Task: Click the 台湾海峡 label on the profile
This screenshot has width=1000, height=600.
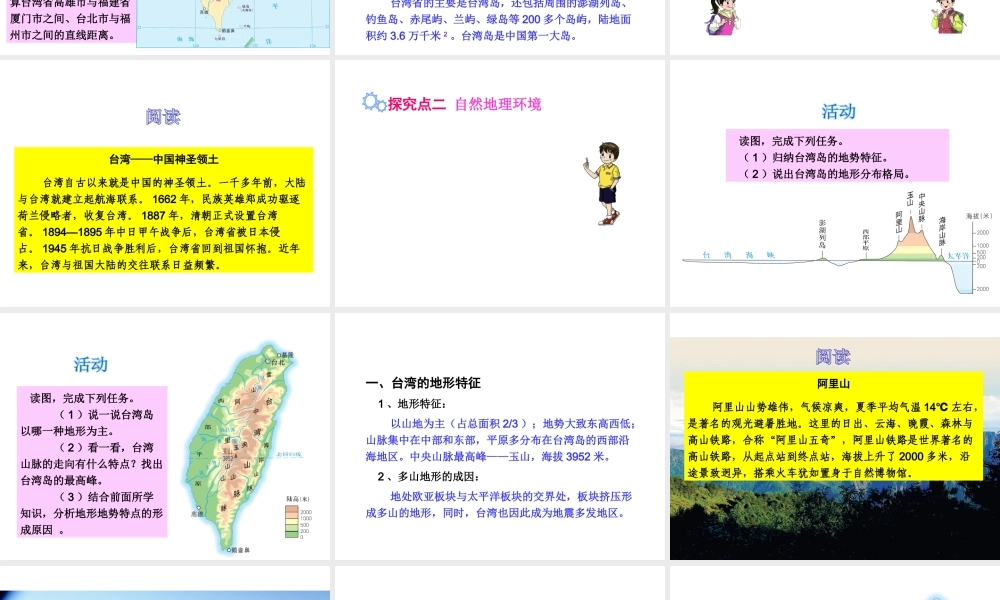Action: point(739,255)
